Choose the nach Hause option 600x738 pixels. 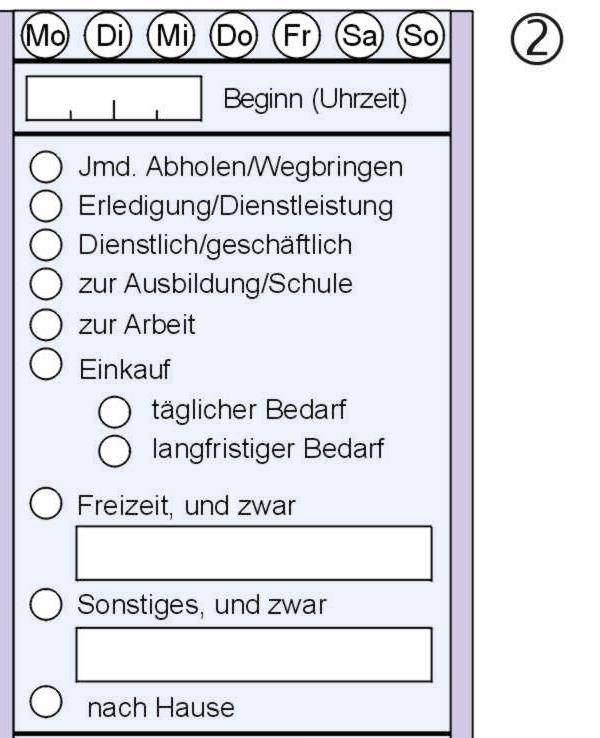pyautogui.click(x=46, y=702)
